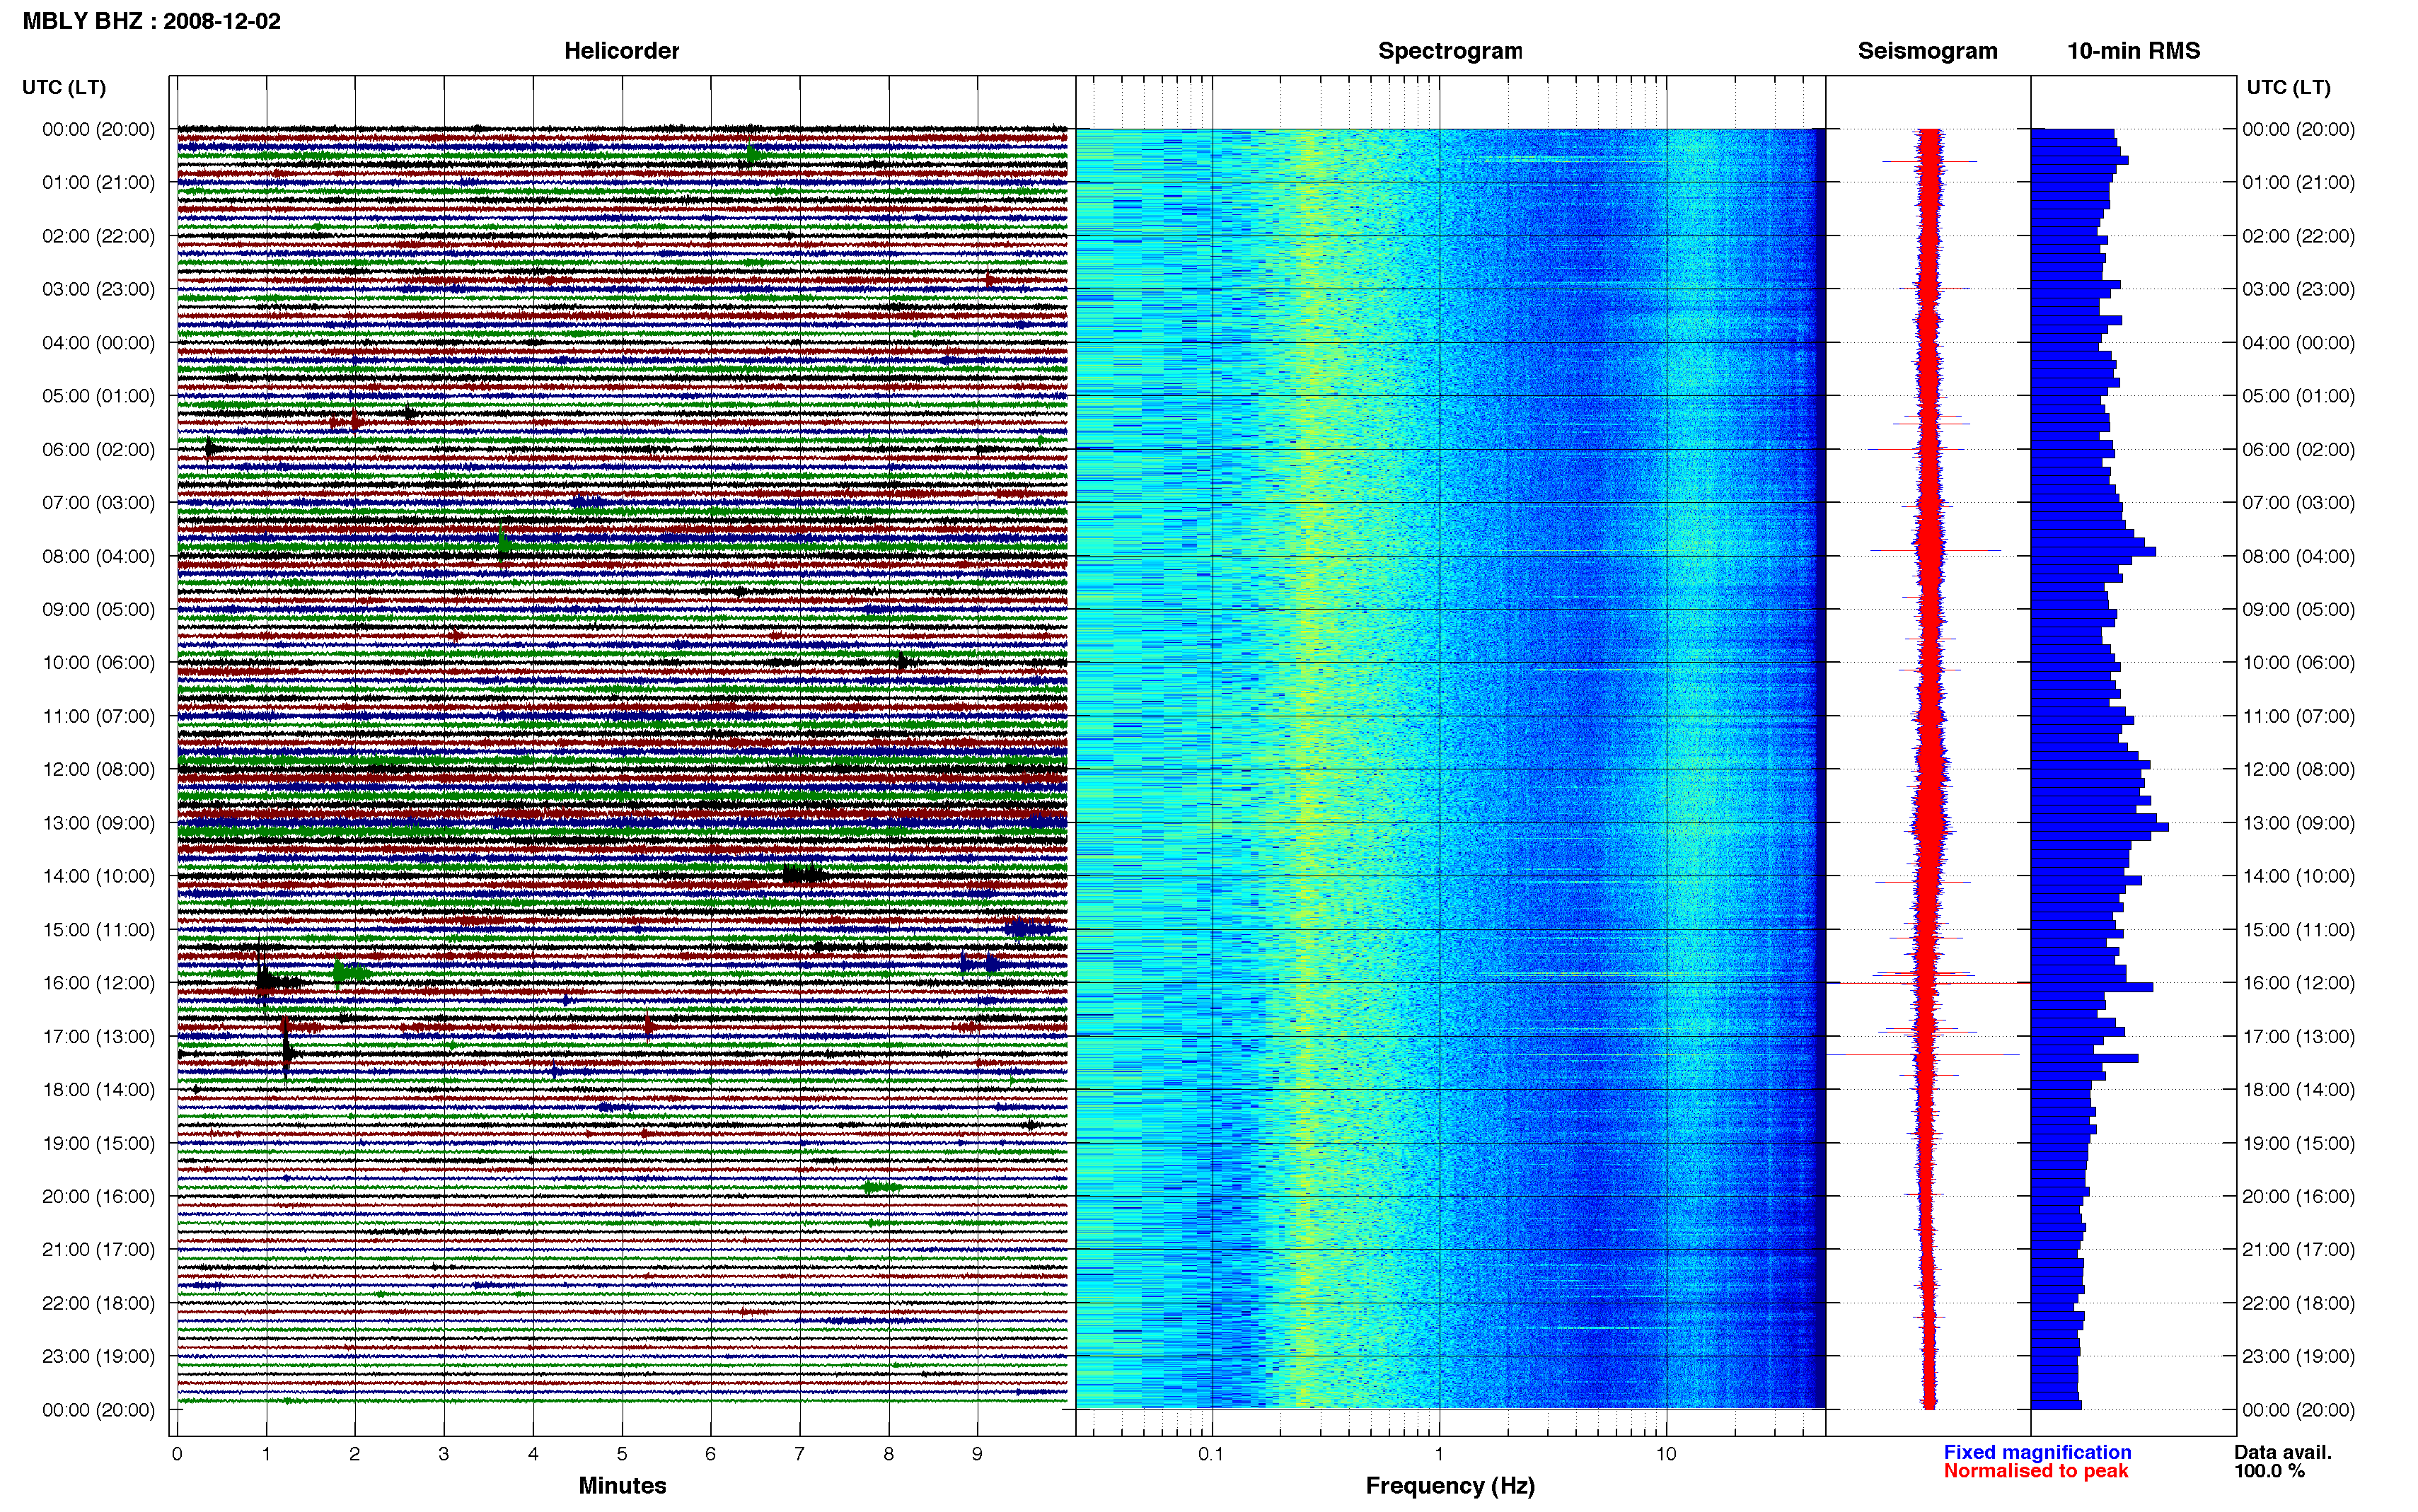Click left time label 08:00 (04:00)
This screenshot has height=1512, width=2418.
[x=98, y=556]
